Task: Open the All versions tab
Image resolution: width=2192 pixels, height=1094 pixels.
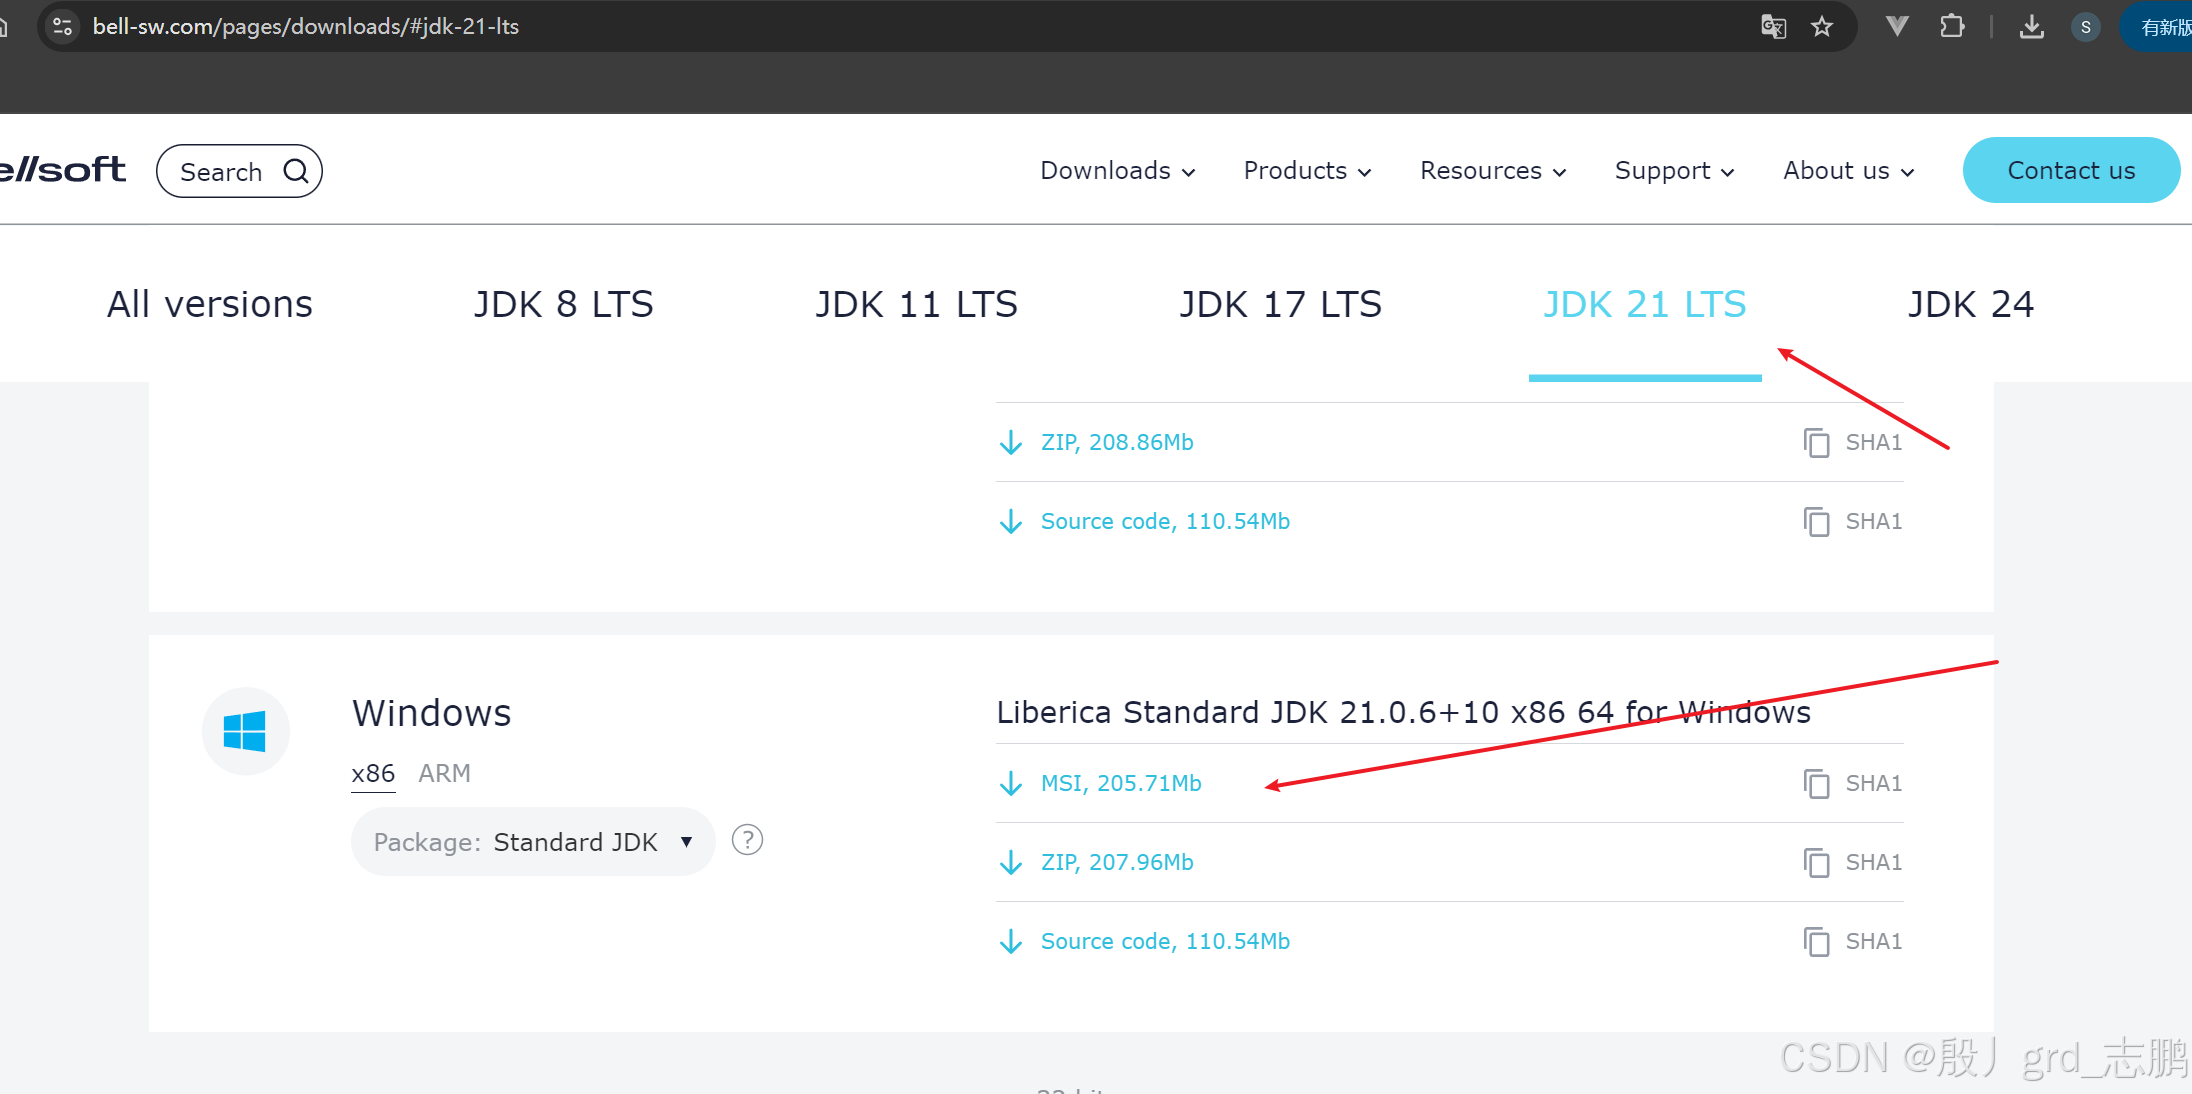Action: tap(210, 304)
